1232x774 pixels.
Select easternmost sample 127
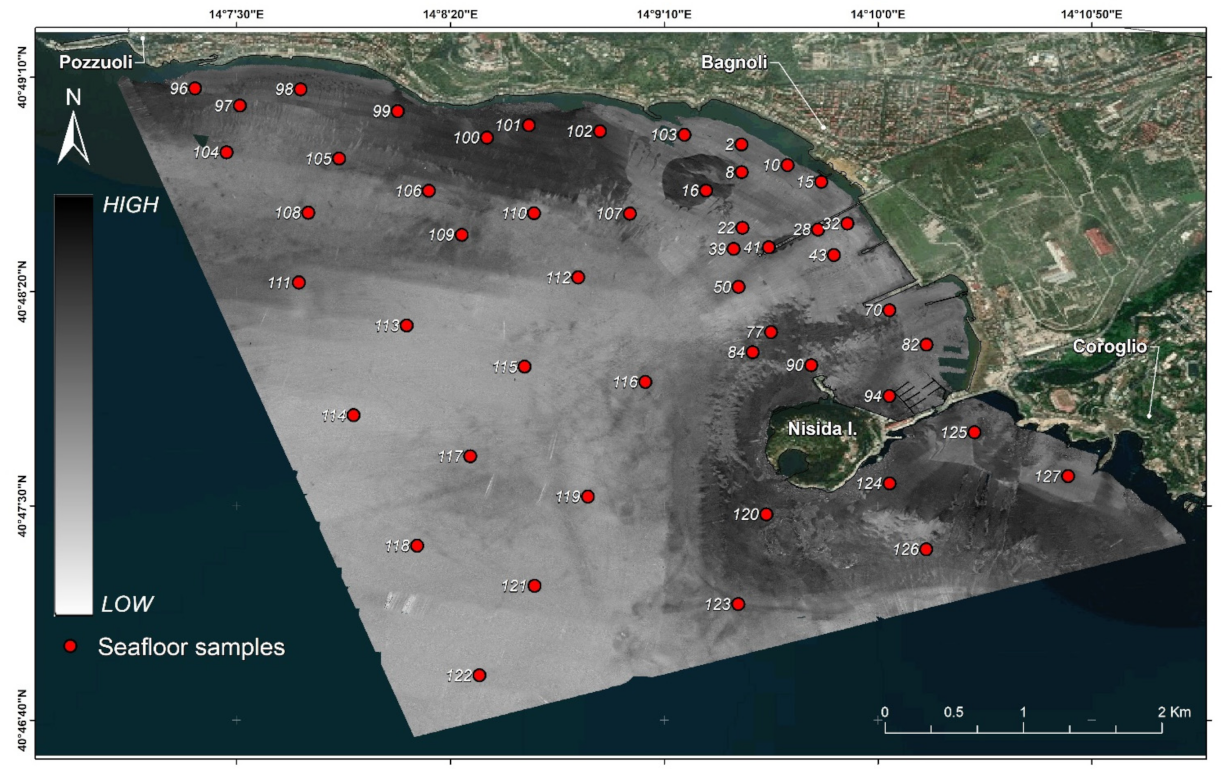(1068, 476)
